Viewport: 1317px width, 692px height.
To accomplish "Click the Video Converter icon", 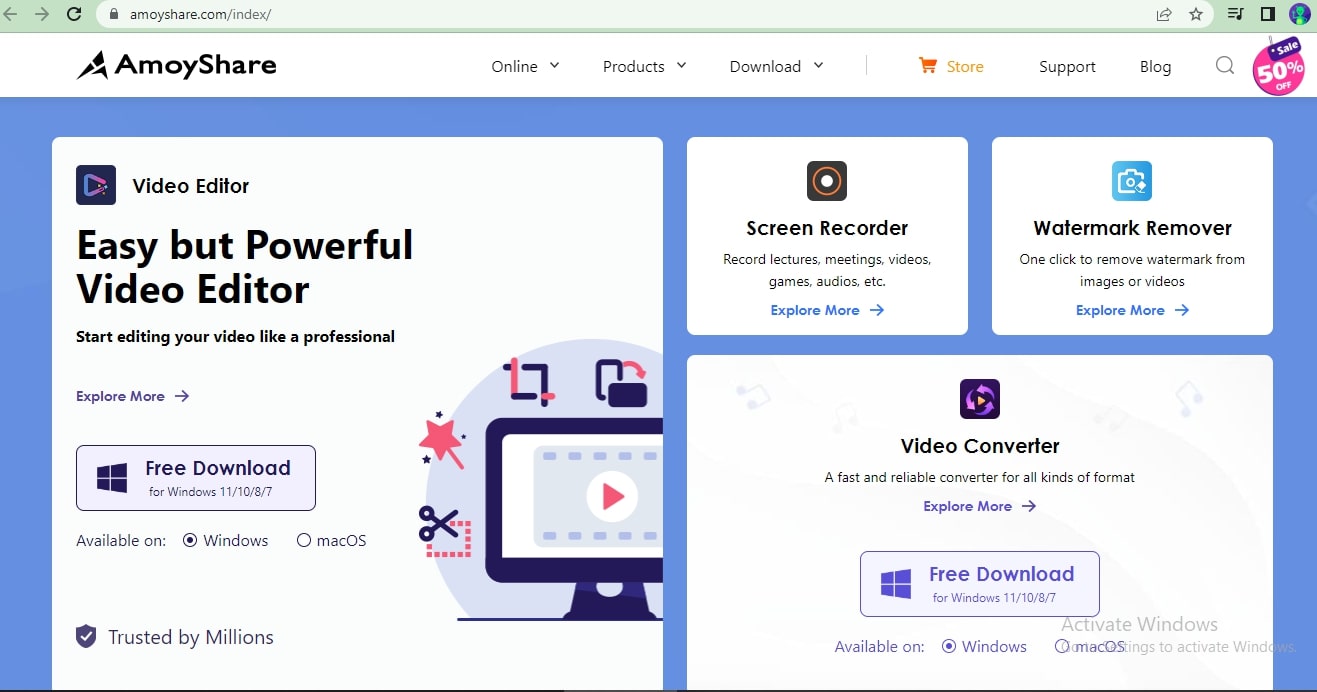I will (980, 399).
